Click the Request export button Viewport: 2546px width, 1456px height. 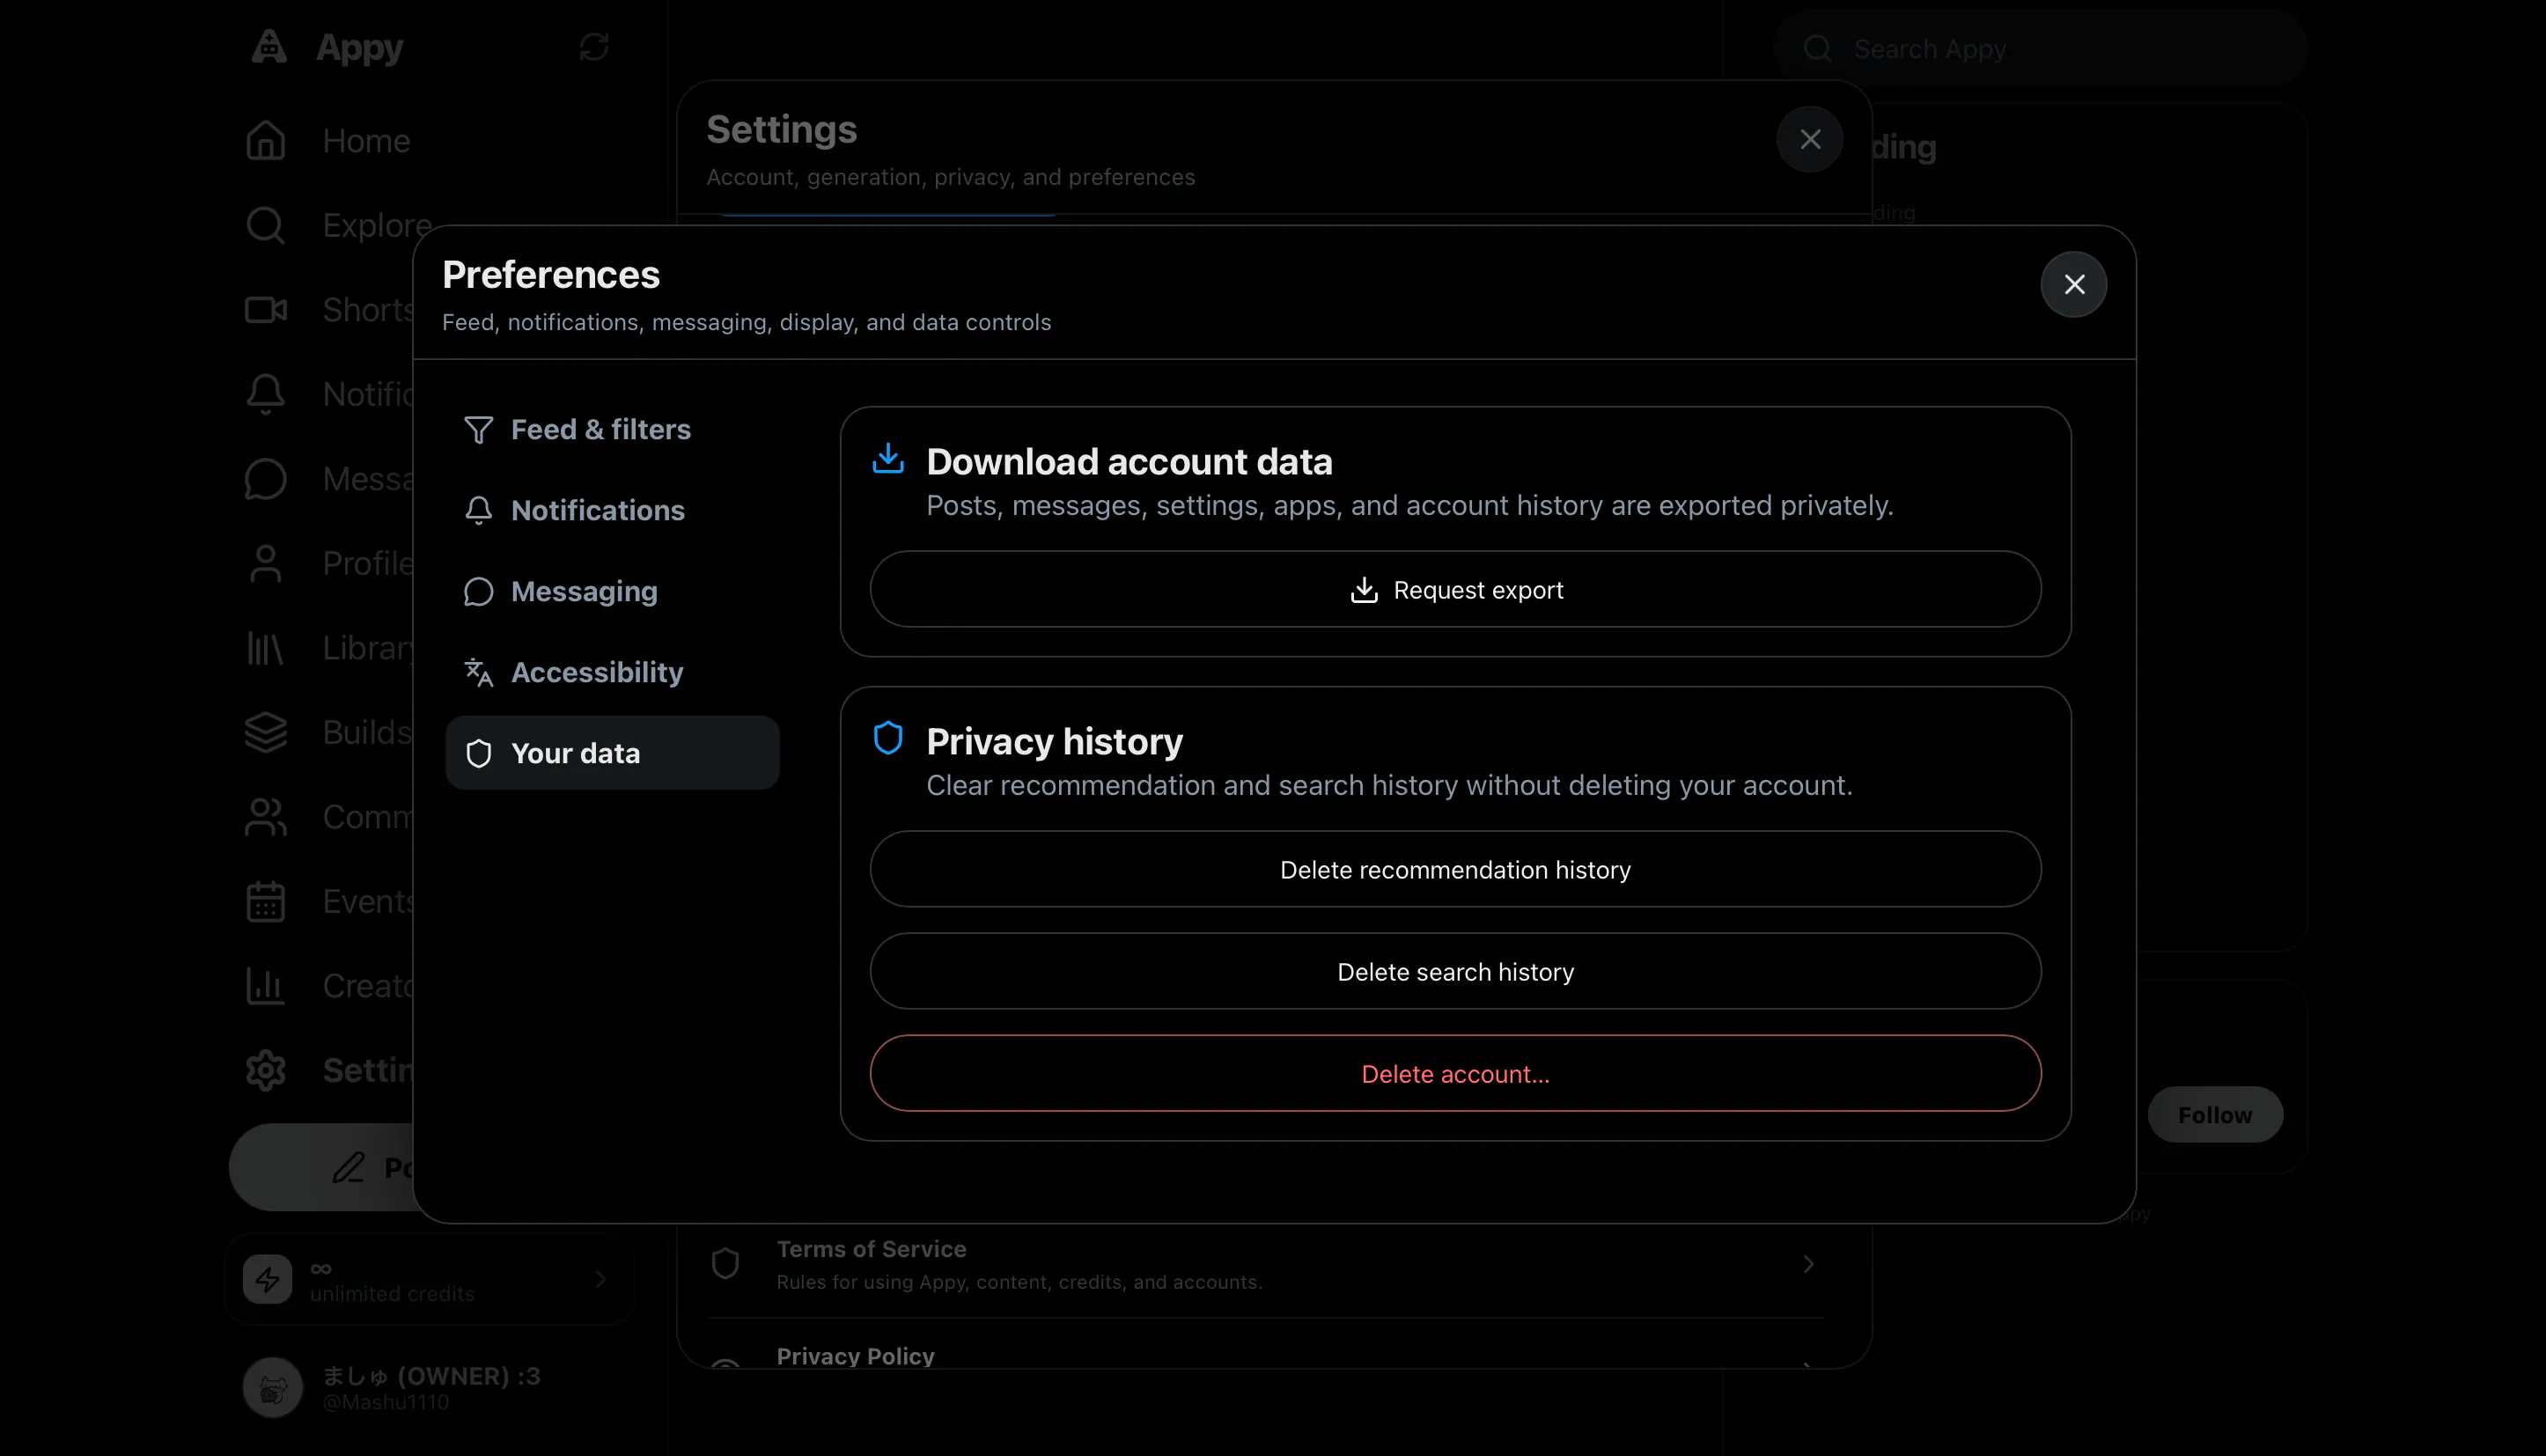click(x=1455, y=590)
